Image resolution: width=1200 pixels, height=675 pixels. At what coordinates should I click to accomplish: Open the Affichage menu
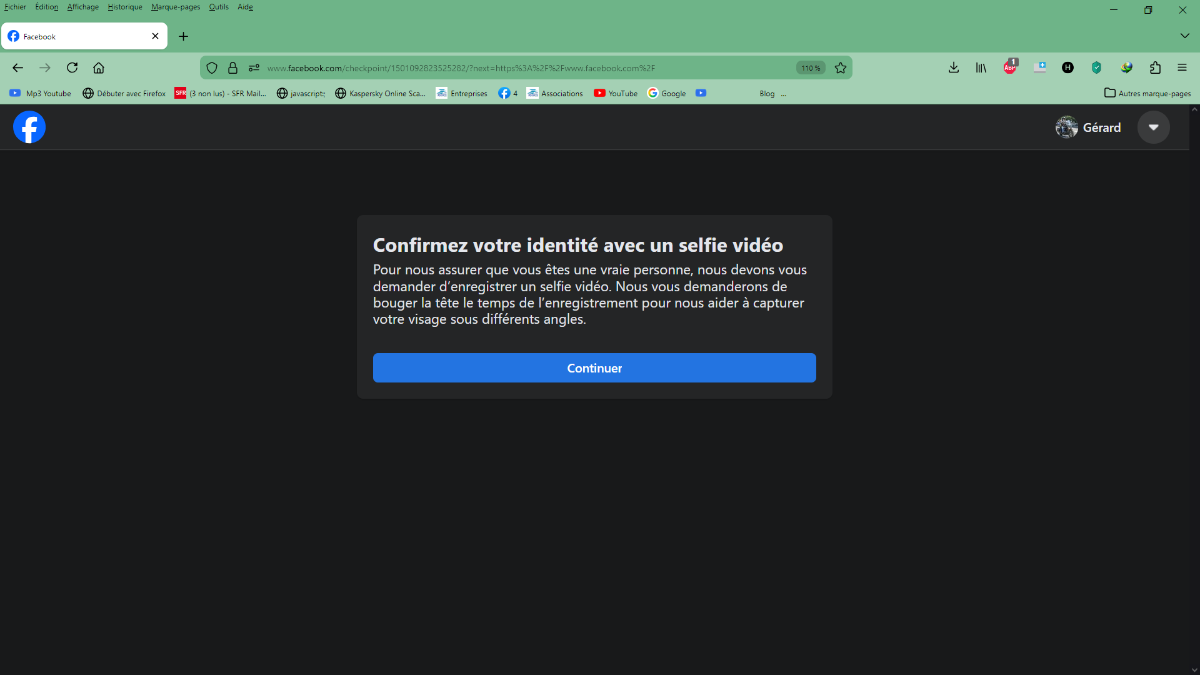83,7
